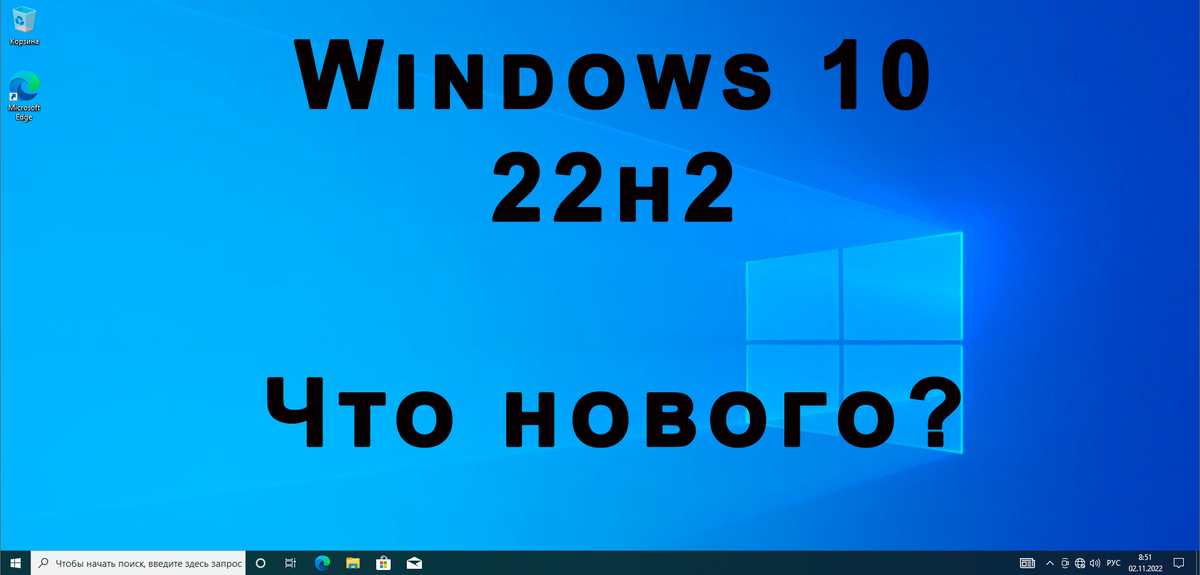This screenshot has height=575, width=1200.
Task: Open Cortana from the taskbar circle icon
Action: [x=260, y=563]
